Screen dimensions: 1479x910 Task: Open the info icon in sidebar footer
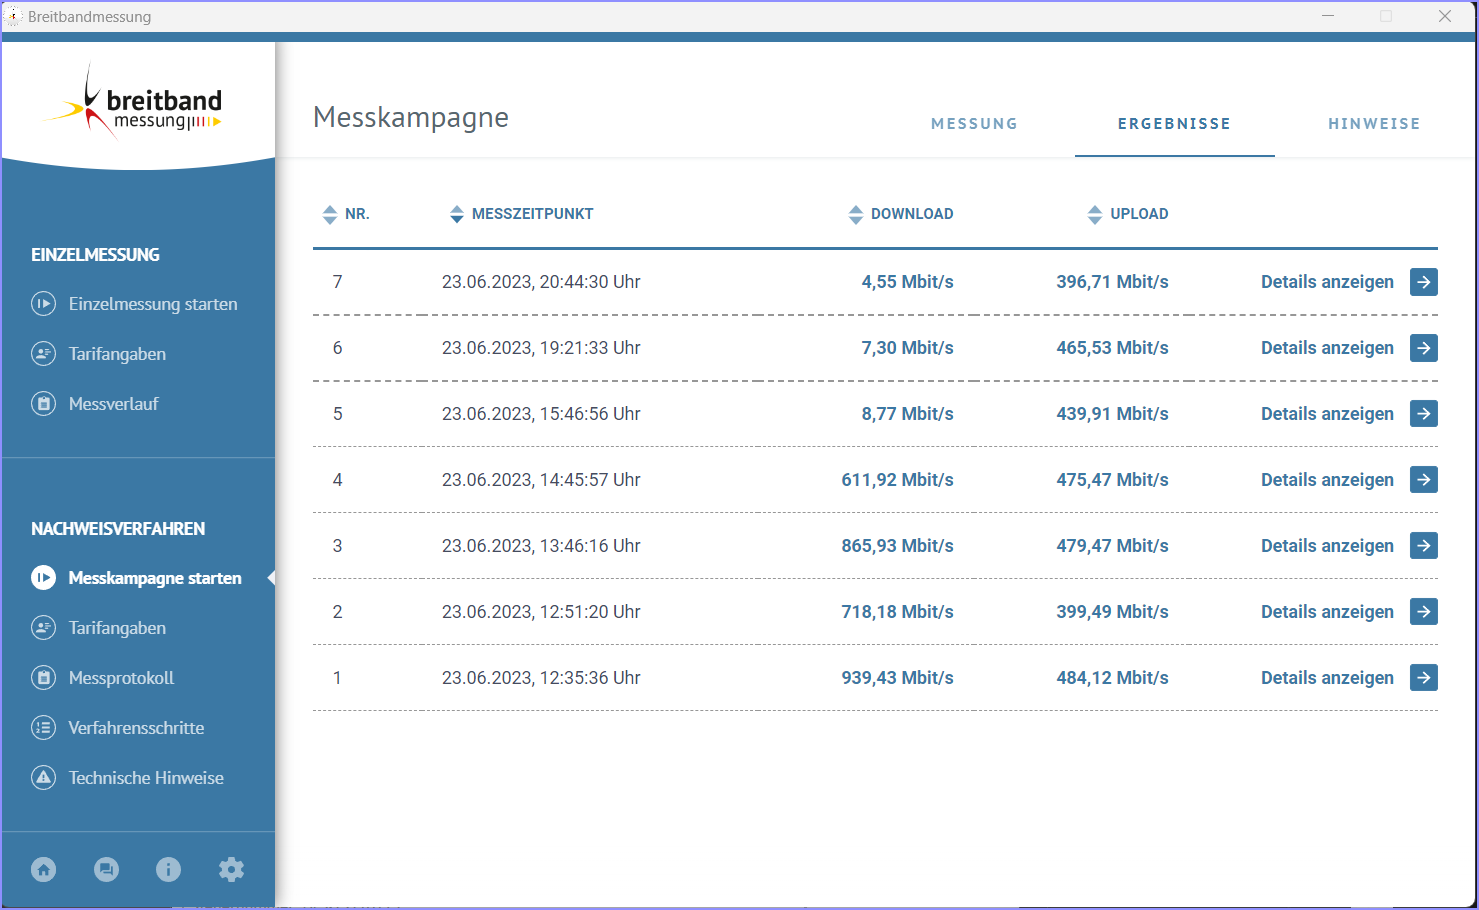tap(168, 870)
